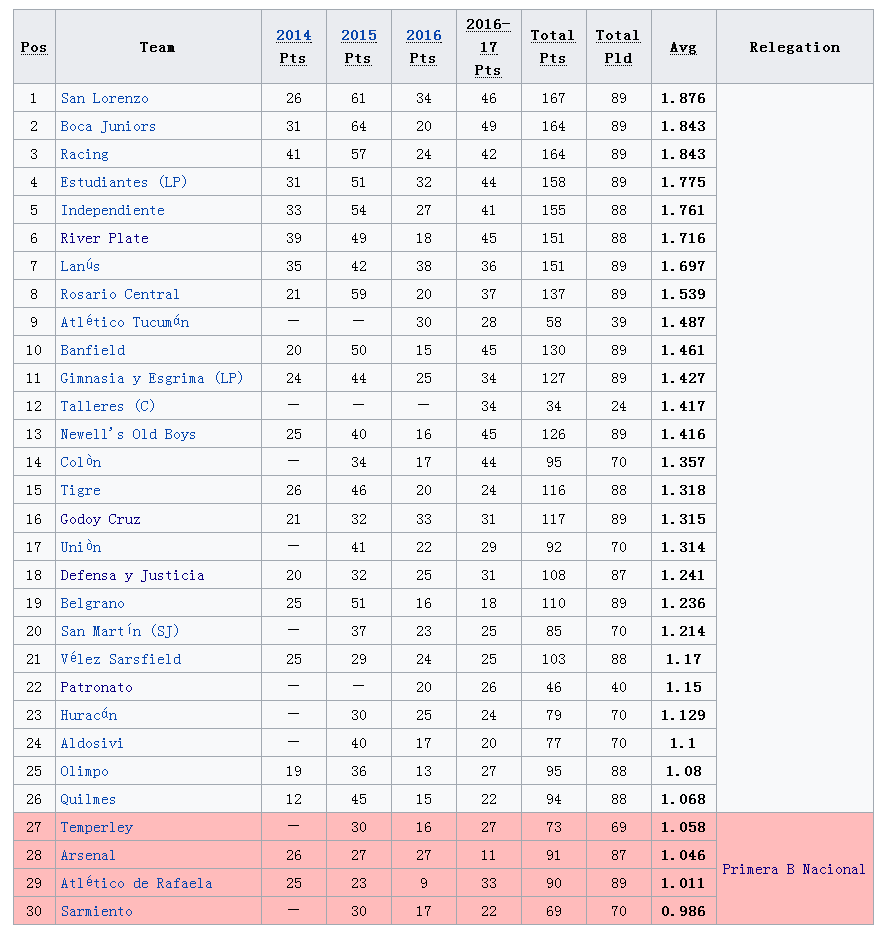Viewport: 888px width, 932px height.
Task: Open the Arsenal team link
Action: pyautogui.click(x=88, y=855)
